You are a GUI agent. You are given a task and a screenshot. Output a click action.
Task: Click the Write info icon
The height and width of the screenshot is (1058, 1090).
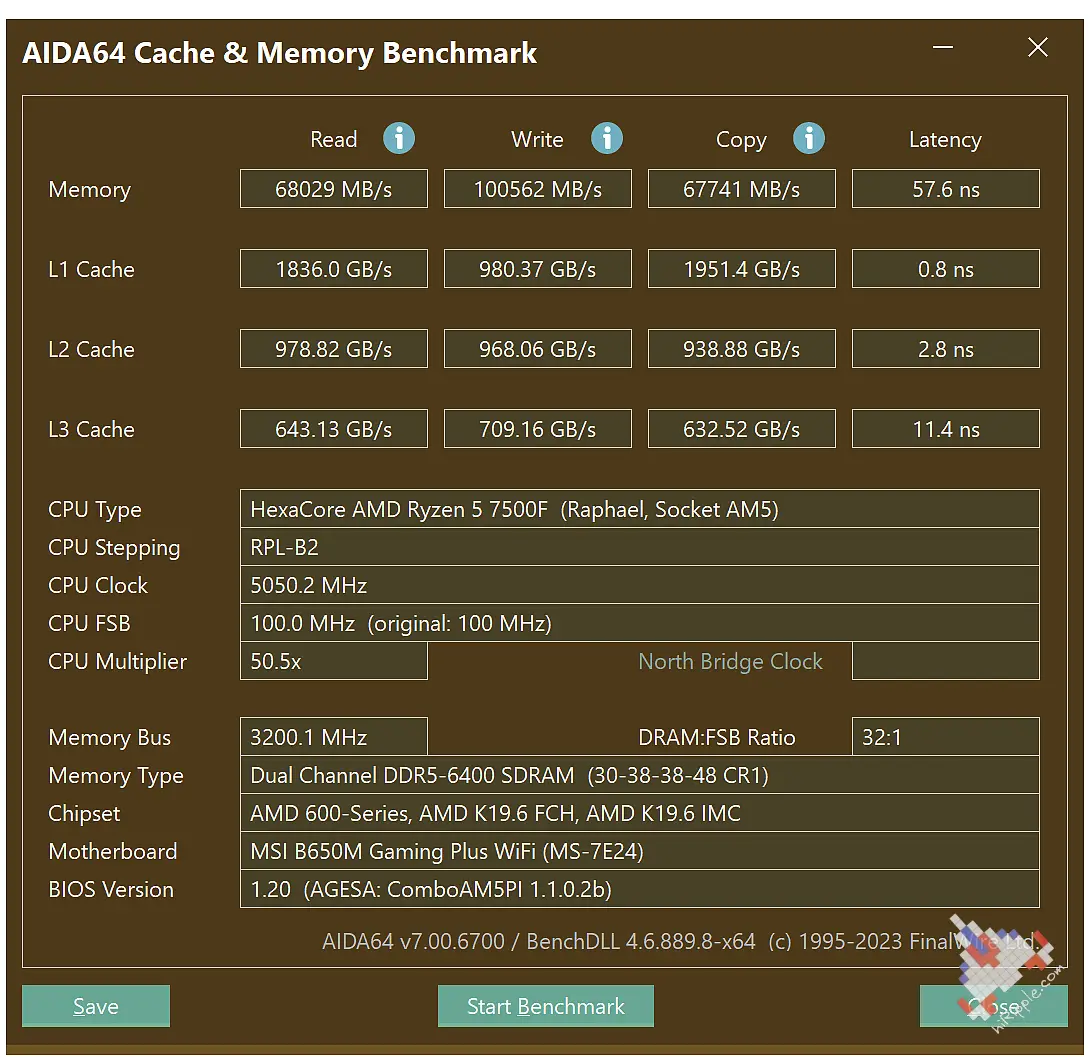tap(607, 138)
